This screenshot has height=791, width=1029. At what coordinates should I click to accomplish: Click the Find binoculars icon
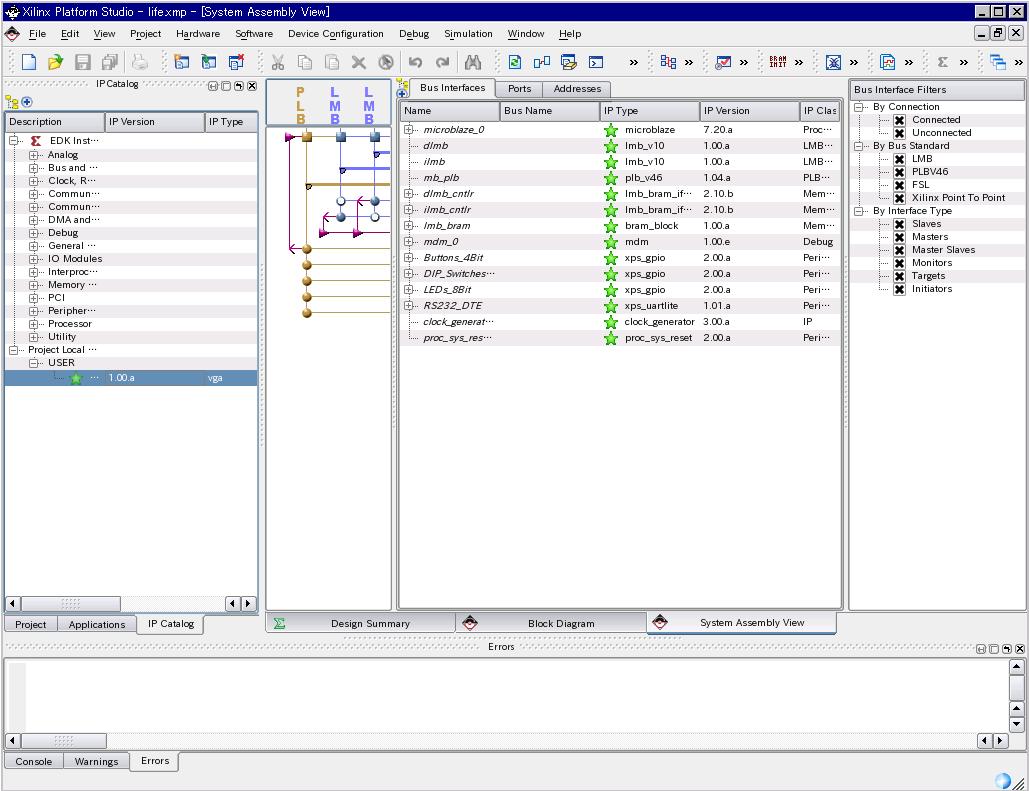pos(472,62)
